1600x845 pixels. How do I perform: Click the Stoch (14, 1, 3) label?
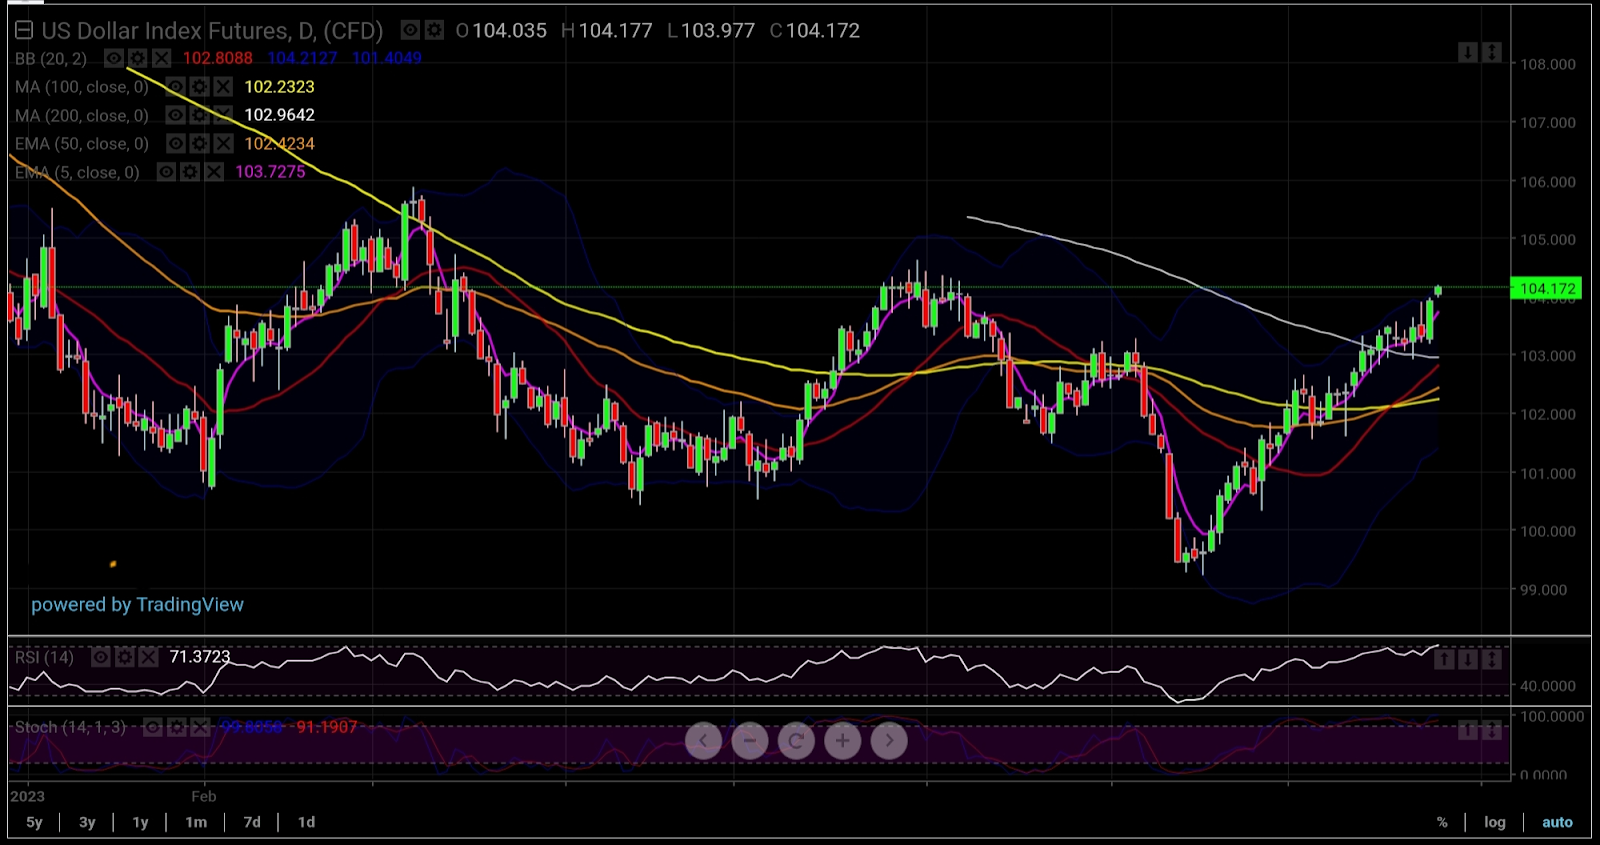pos(71,727)
